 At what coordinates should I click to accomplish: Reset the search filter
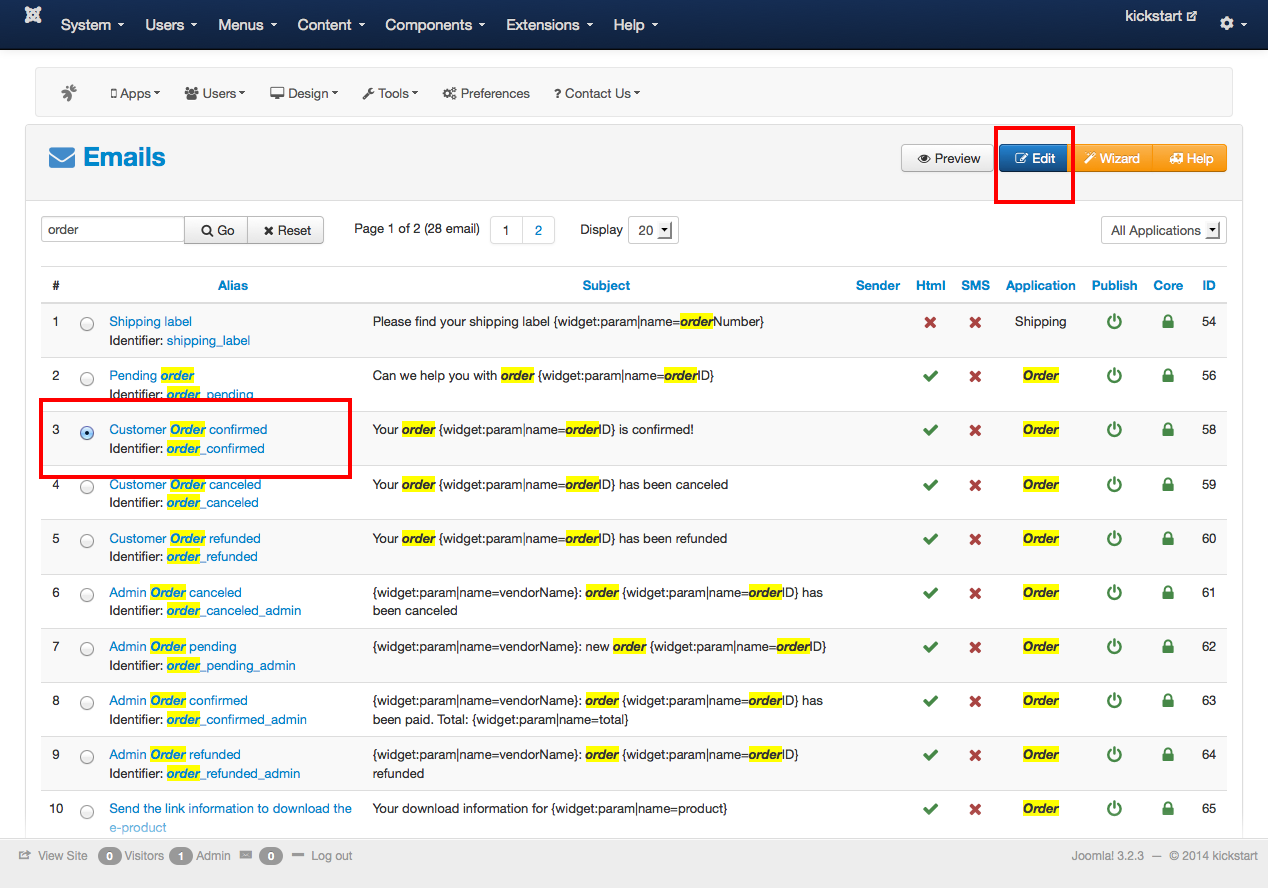point(286,230)
